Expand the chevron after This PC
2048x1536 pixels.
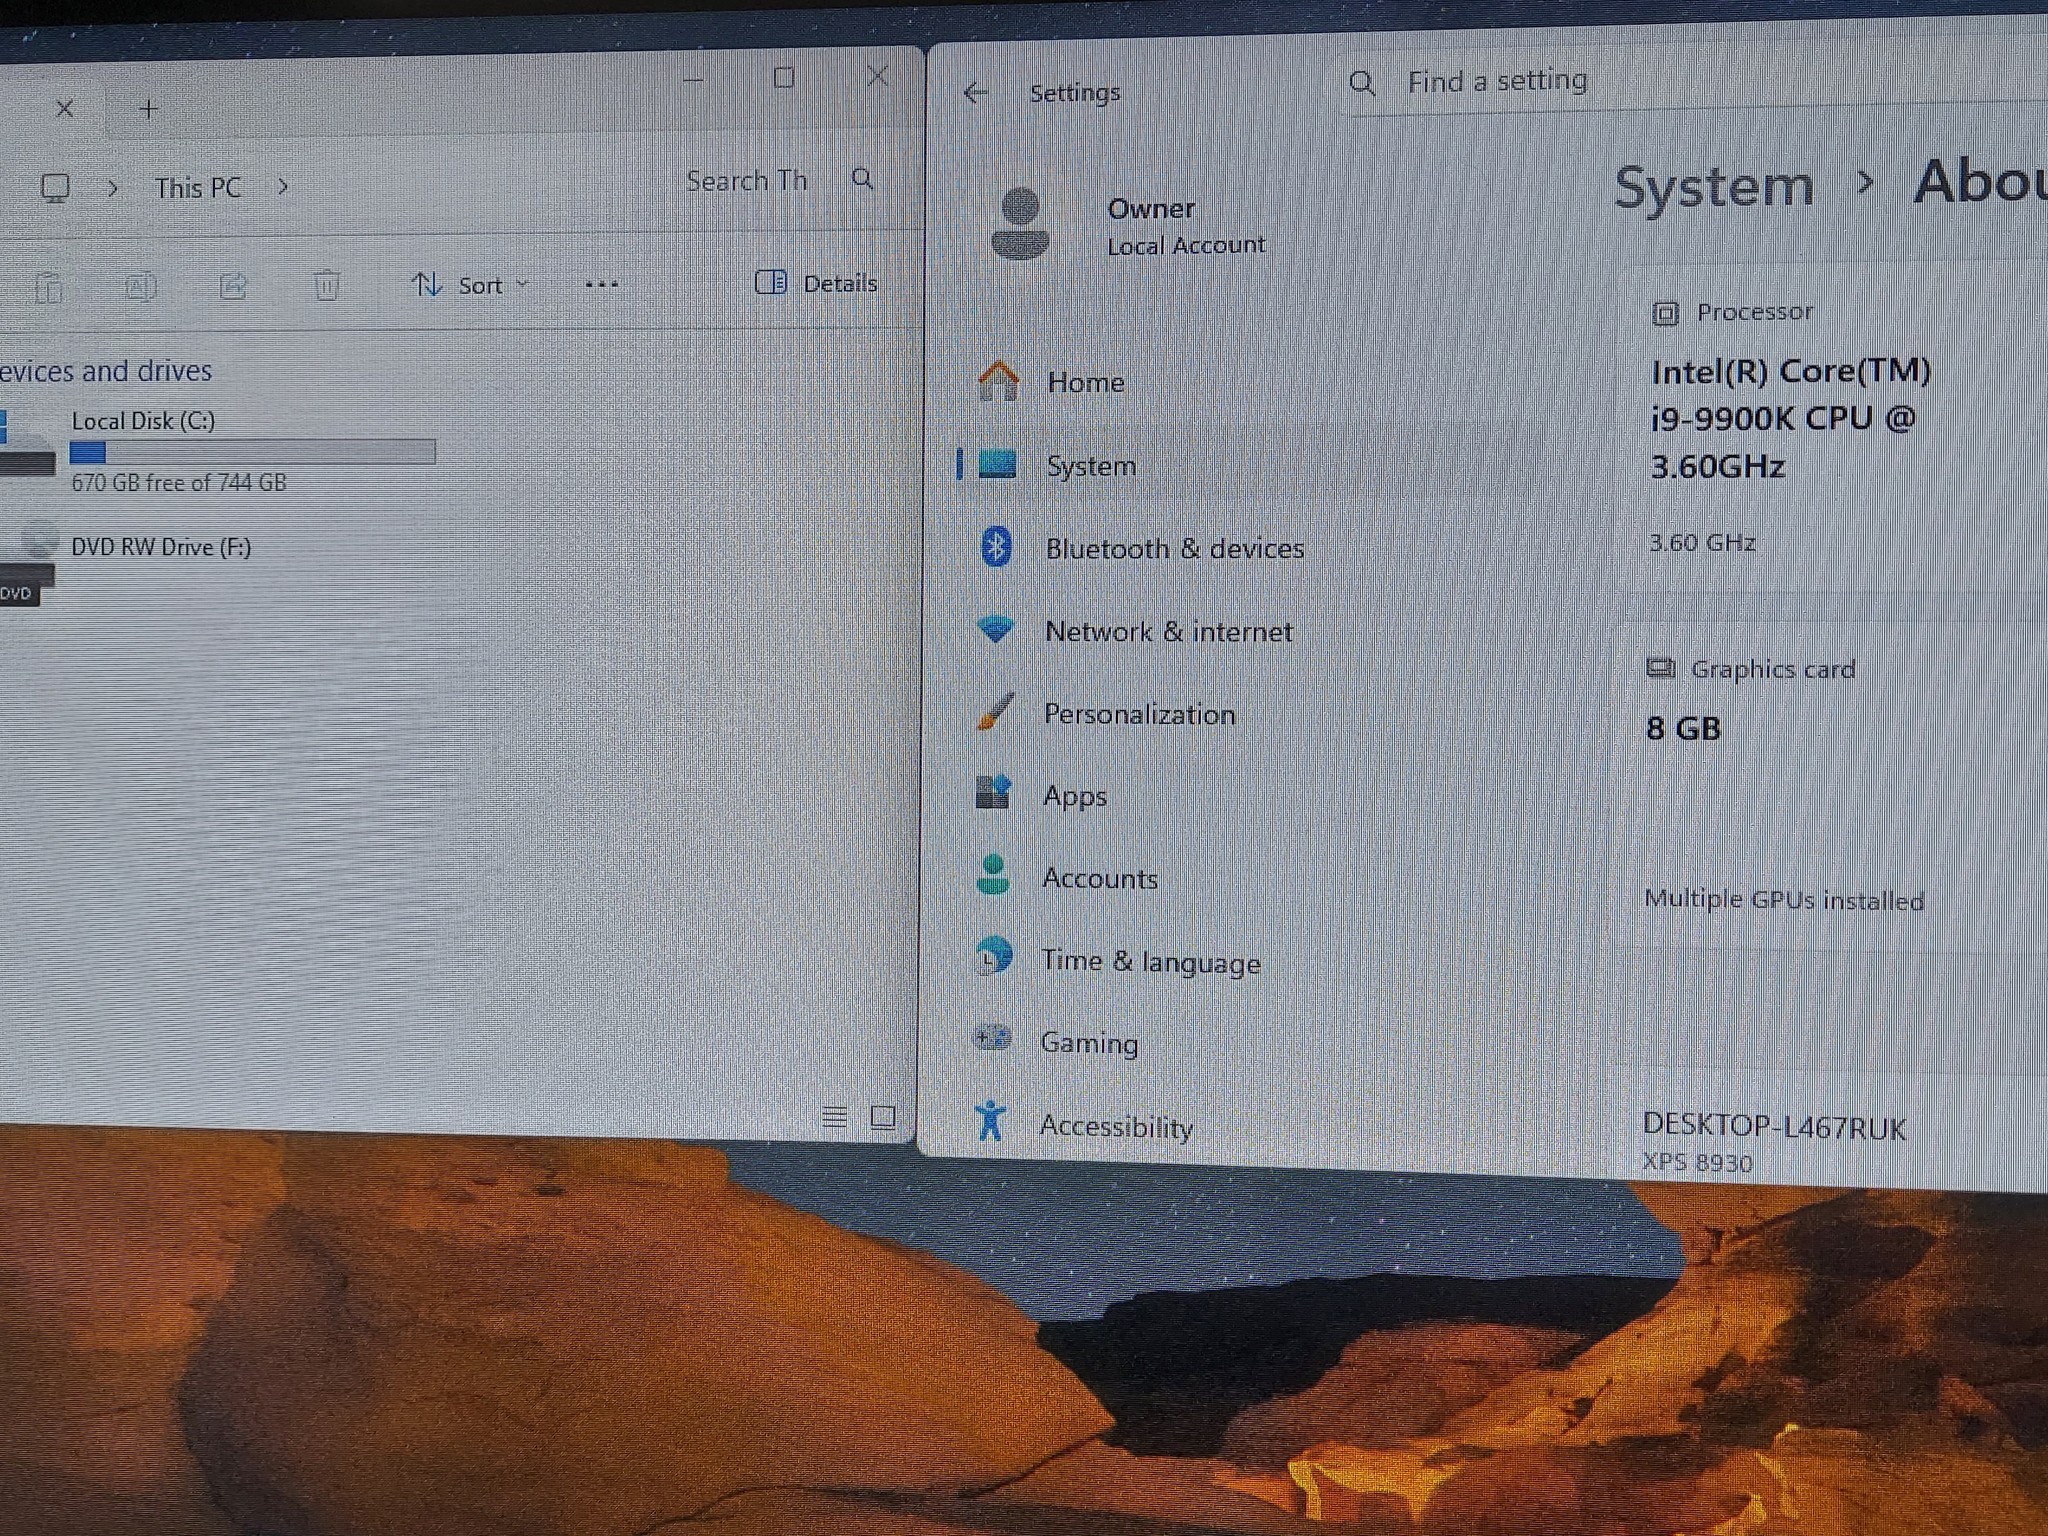(283, 186)
